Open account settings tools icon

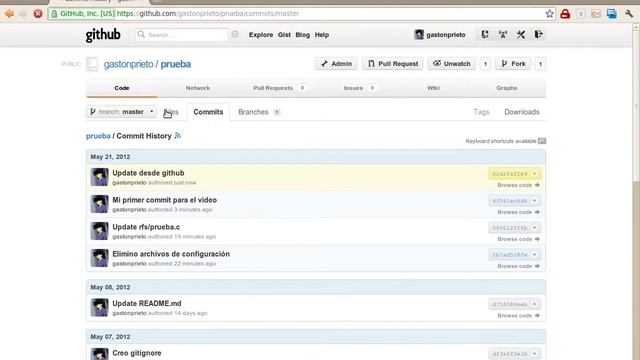point(521,34)
